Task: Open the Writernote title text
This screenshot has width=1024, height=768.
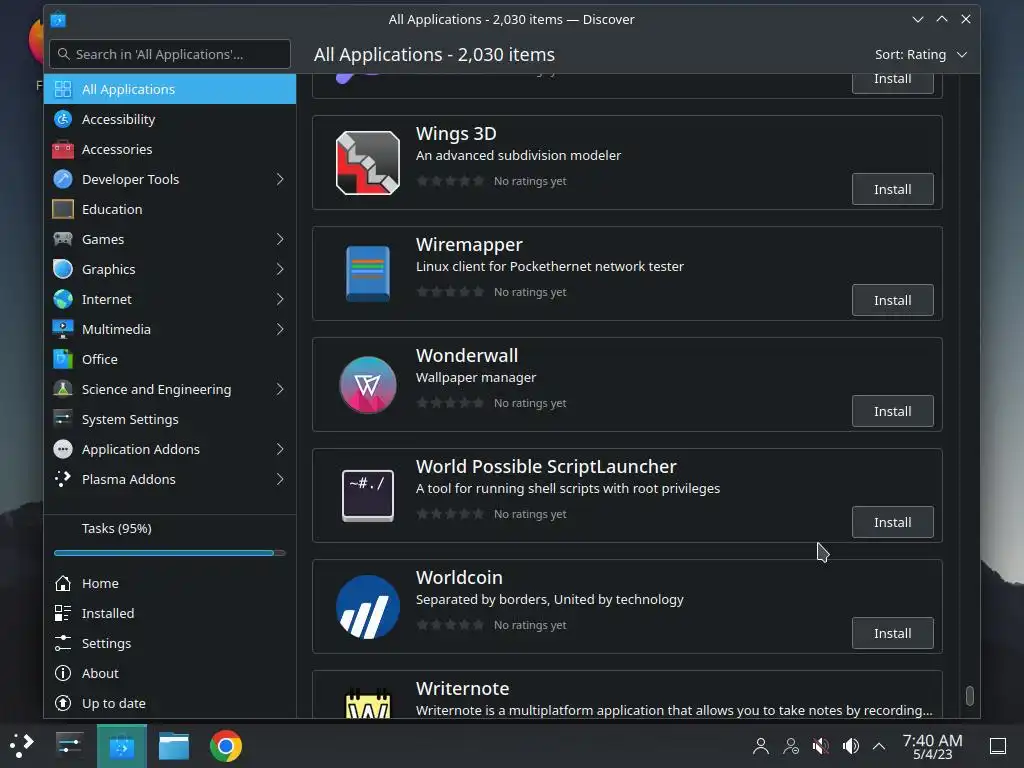Action: (x=462, y=688)
